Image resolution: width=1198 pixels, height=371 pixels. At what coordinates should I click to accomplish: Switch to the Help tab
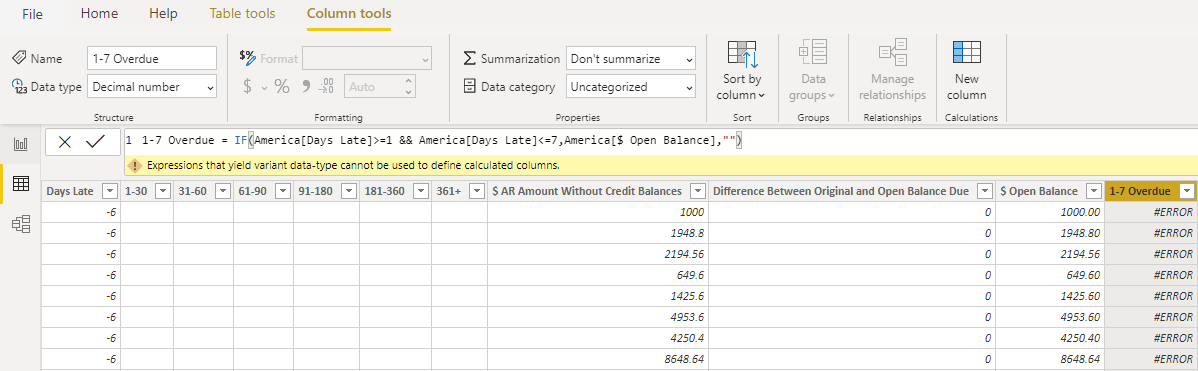click(164, 14)
